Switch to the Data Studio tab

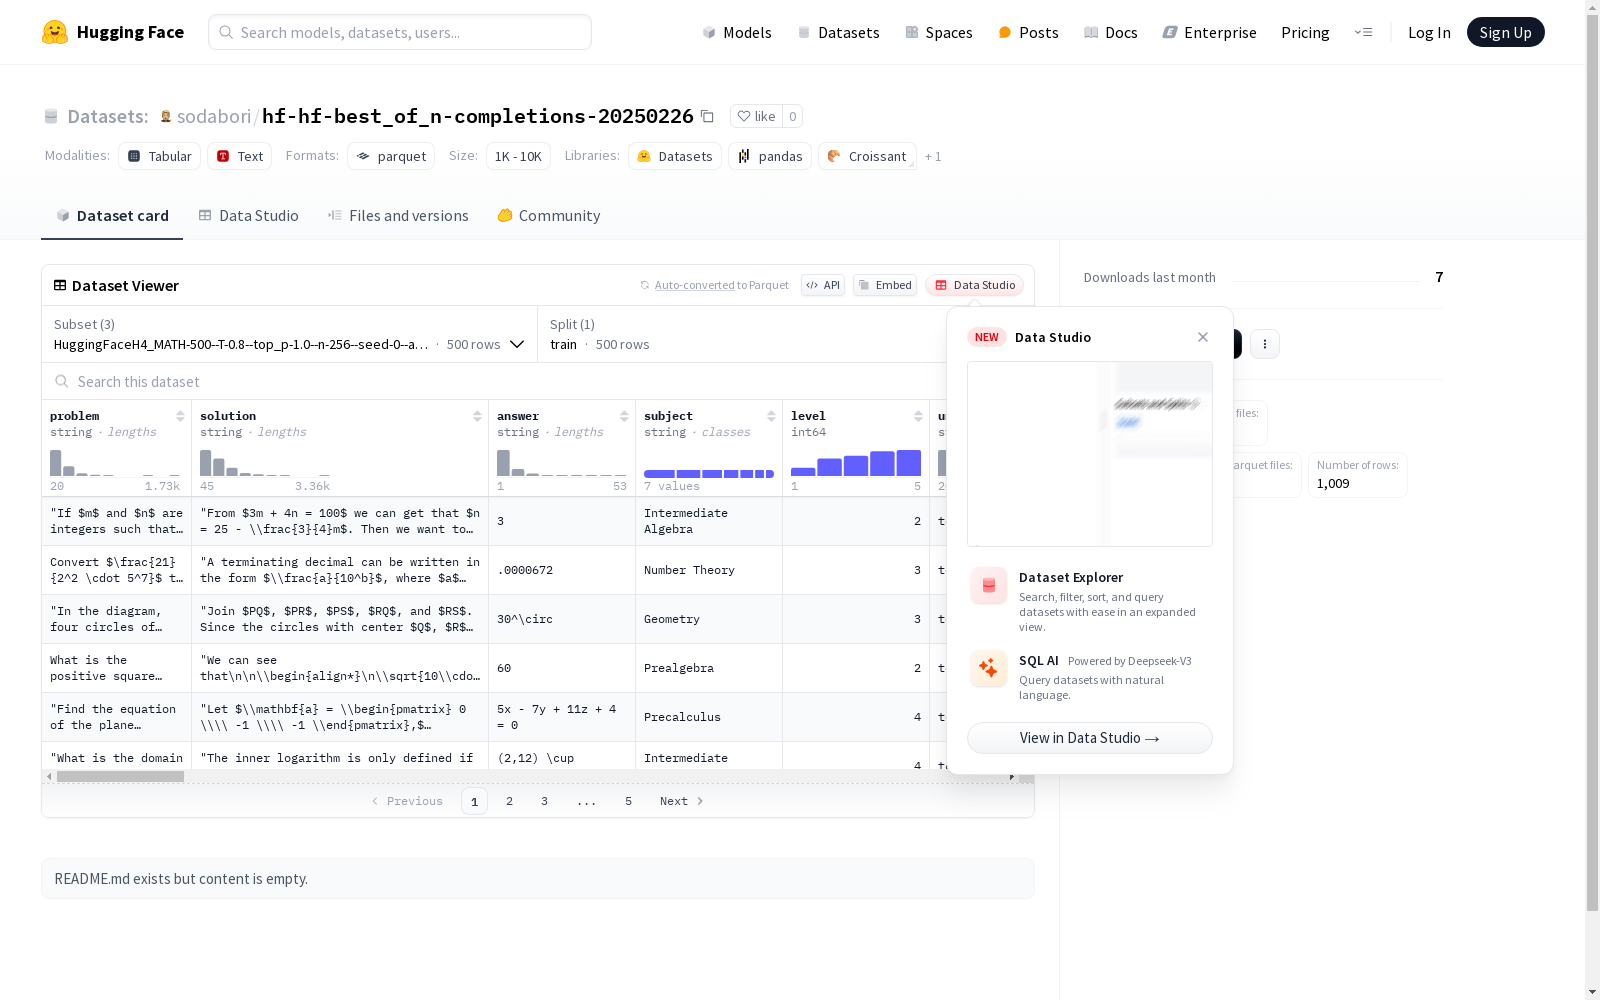pos(249,216)
